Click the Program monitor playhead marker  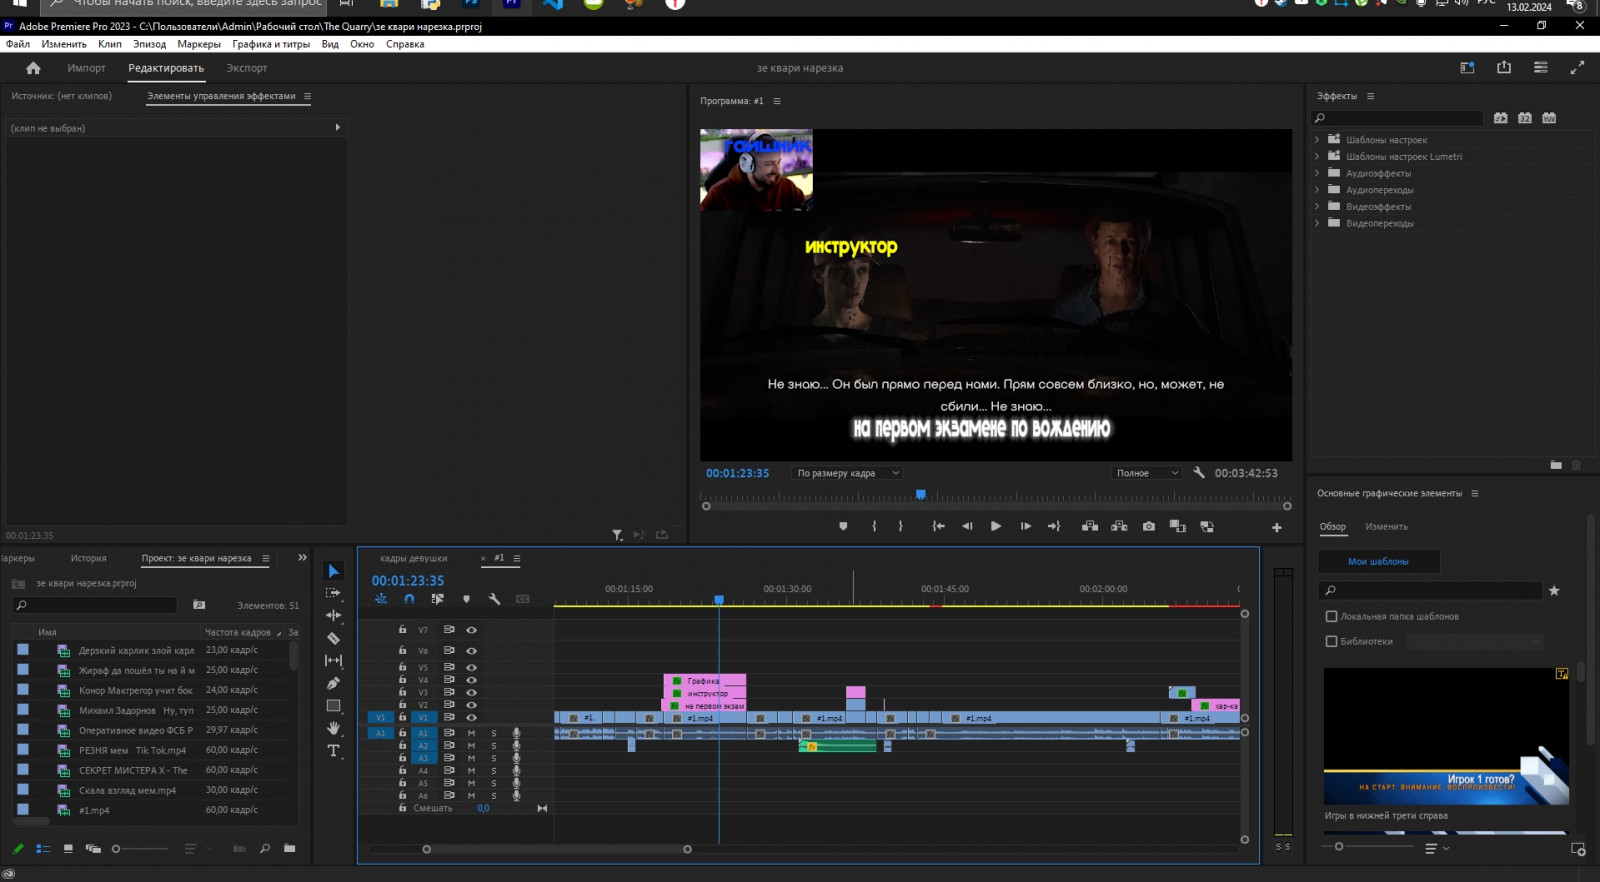click(x=921, y=494)
